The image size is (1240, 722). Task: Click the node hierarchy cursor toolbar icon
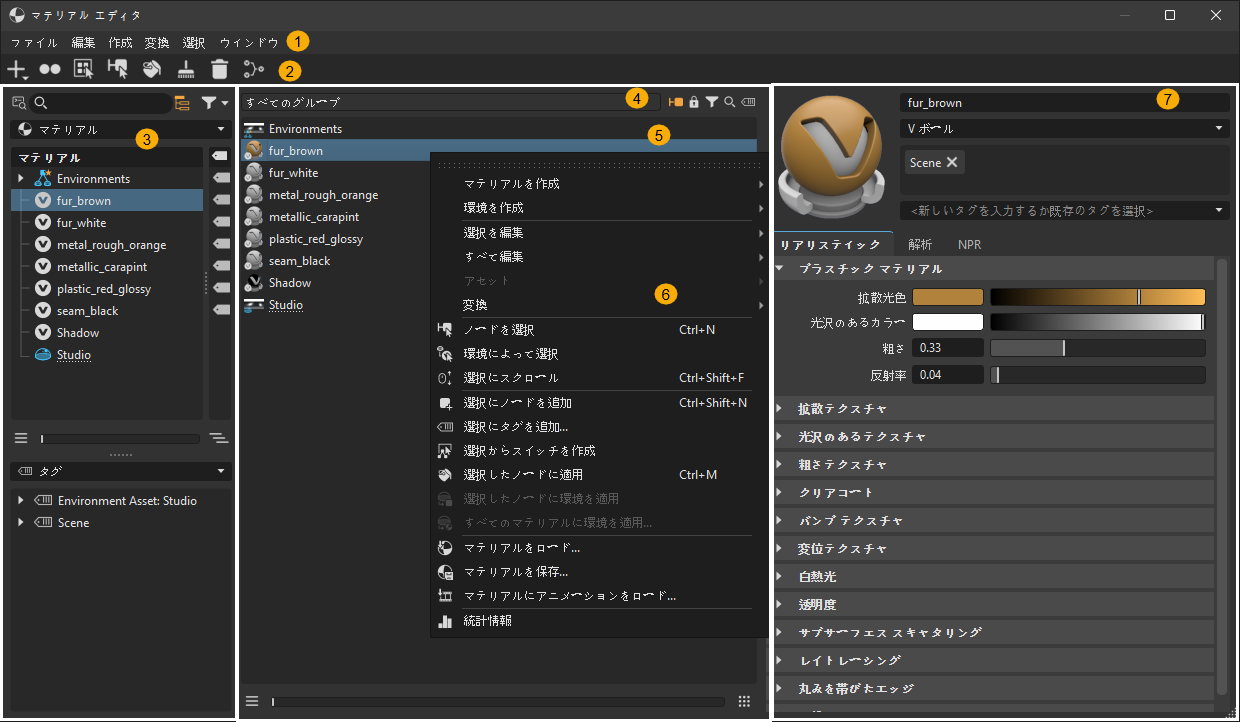pos(118,70)
